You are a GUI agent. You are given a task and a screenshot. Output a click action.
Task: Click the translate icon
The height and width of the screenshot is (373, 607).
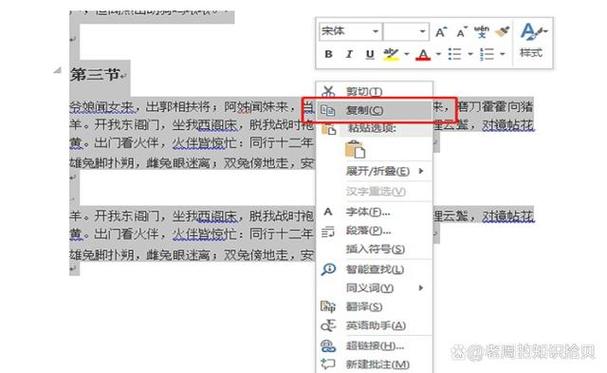click(328, 307)
